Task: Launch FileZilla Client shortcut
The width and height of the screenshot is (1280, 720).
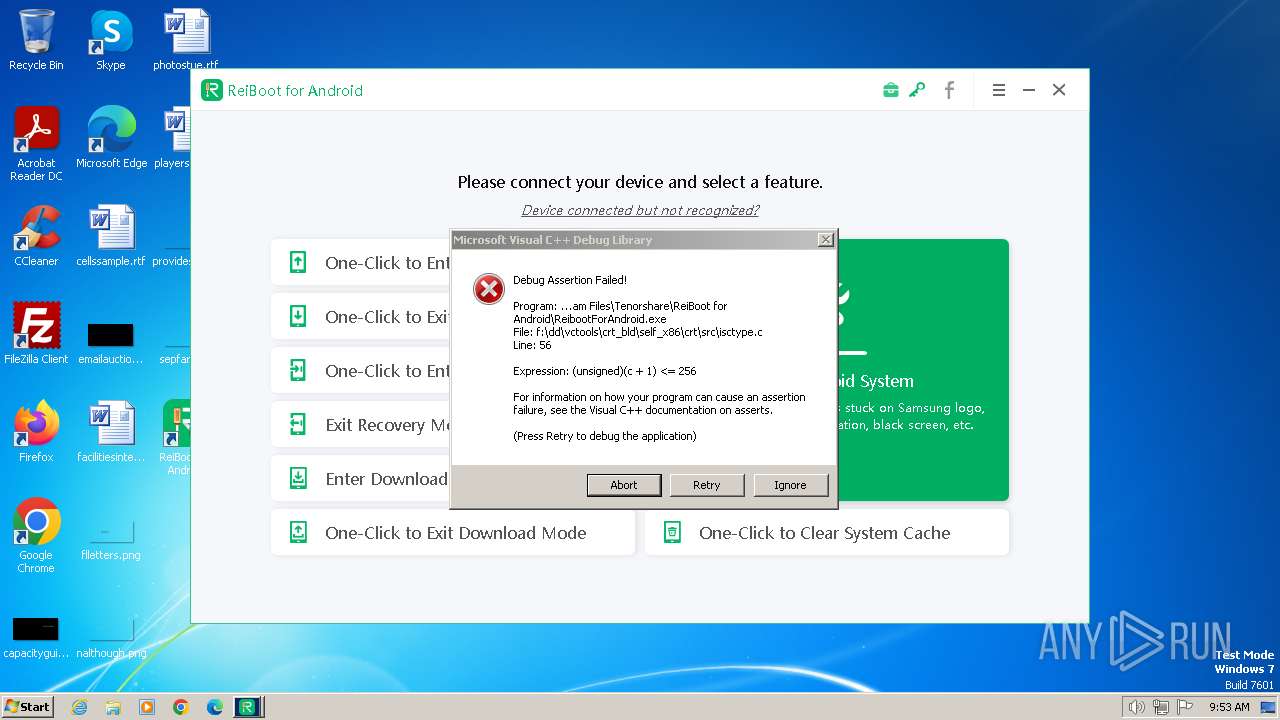Action: coord(36,333)
